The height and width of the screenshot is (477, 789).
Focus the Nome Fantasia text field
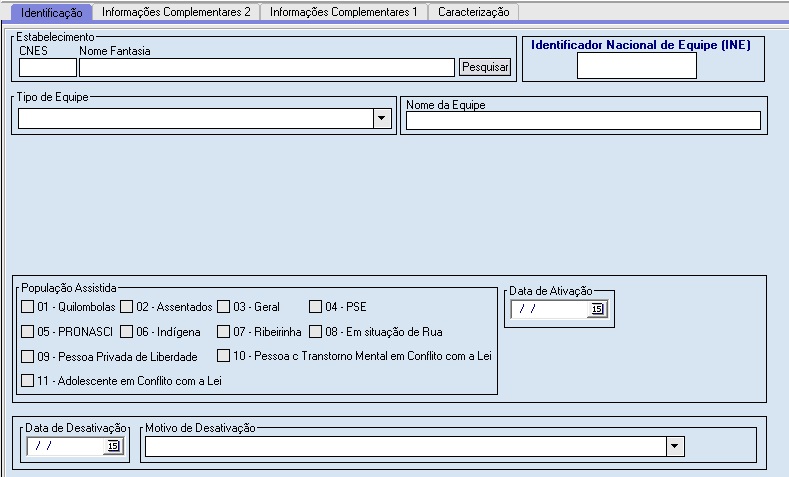click(x=267, y=67)
